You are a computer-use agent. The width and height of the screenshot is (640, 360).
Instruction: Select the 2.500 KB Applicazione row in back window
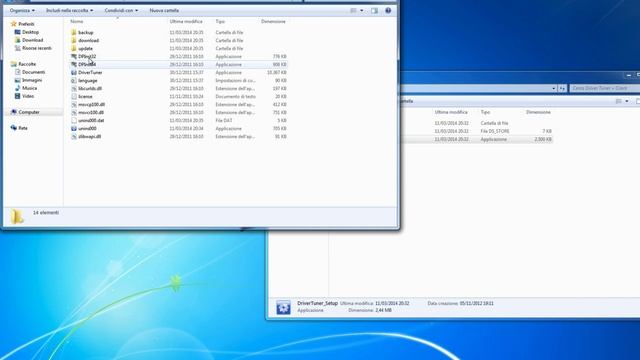point(476,139)
